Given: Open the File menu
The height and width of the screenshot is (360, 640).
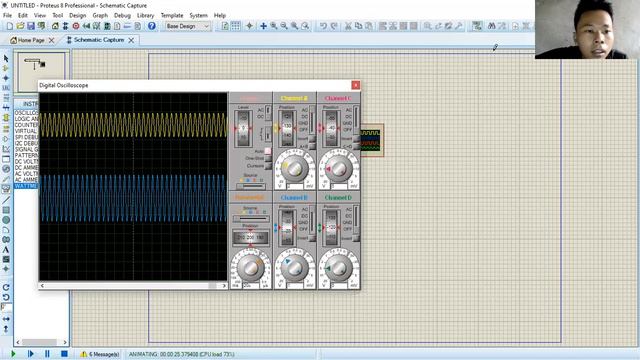Looking at the screenshot, I should [x=7, y=16].
